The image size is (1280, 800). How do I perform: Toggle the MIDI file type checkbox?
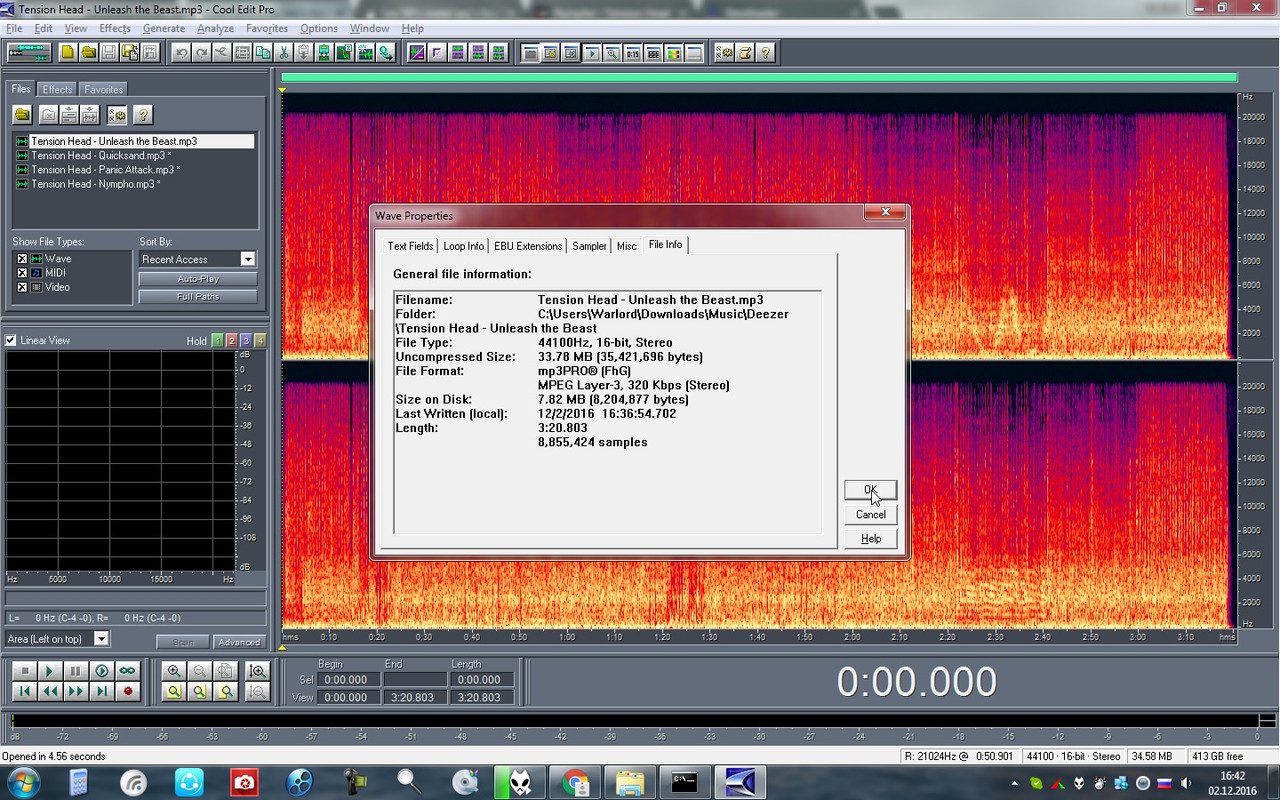(x=22, y=273)
